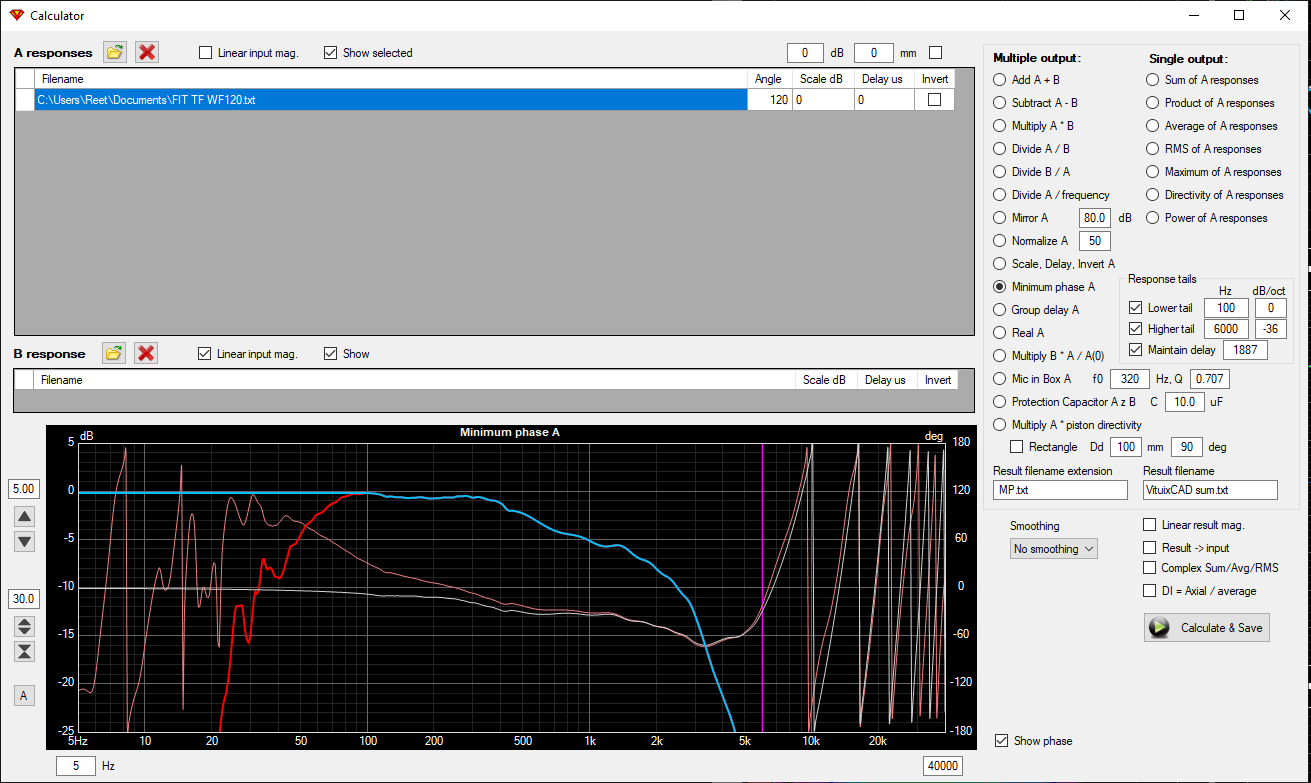This screenshot has height=783, width=1311.
Task: Enable Linear result mag.
Action: click(x=1150, y=525)
